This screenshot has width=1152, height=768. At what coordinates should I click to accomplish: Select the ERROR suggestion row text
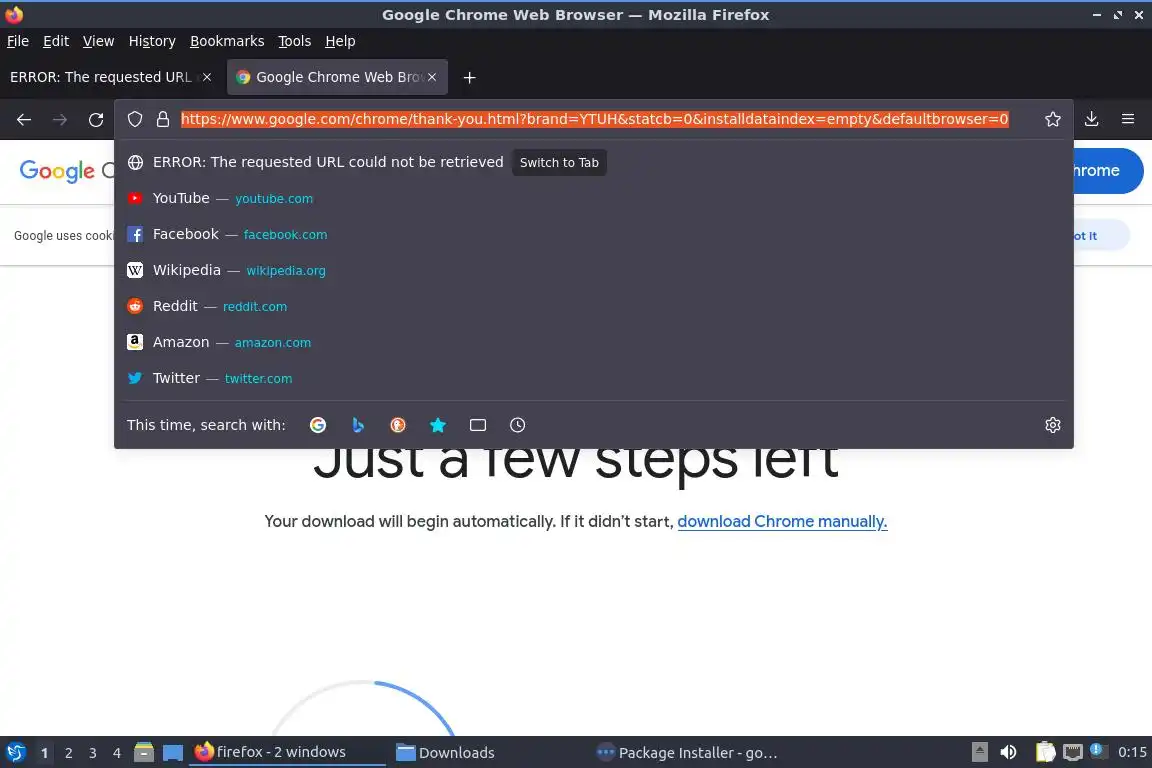click(328, 162)
